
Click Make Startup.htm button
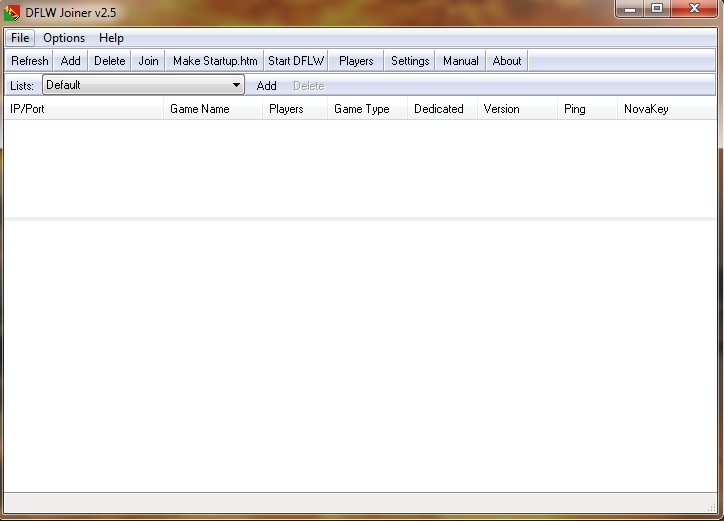tap(215, 61)
